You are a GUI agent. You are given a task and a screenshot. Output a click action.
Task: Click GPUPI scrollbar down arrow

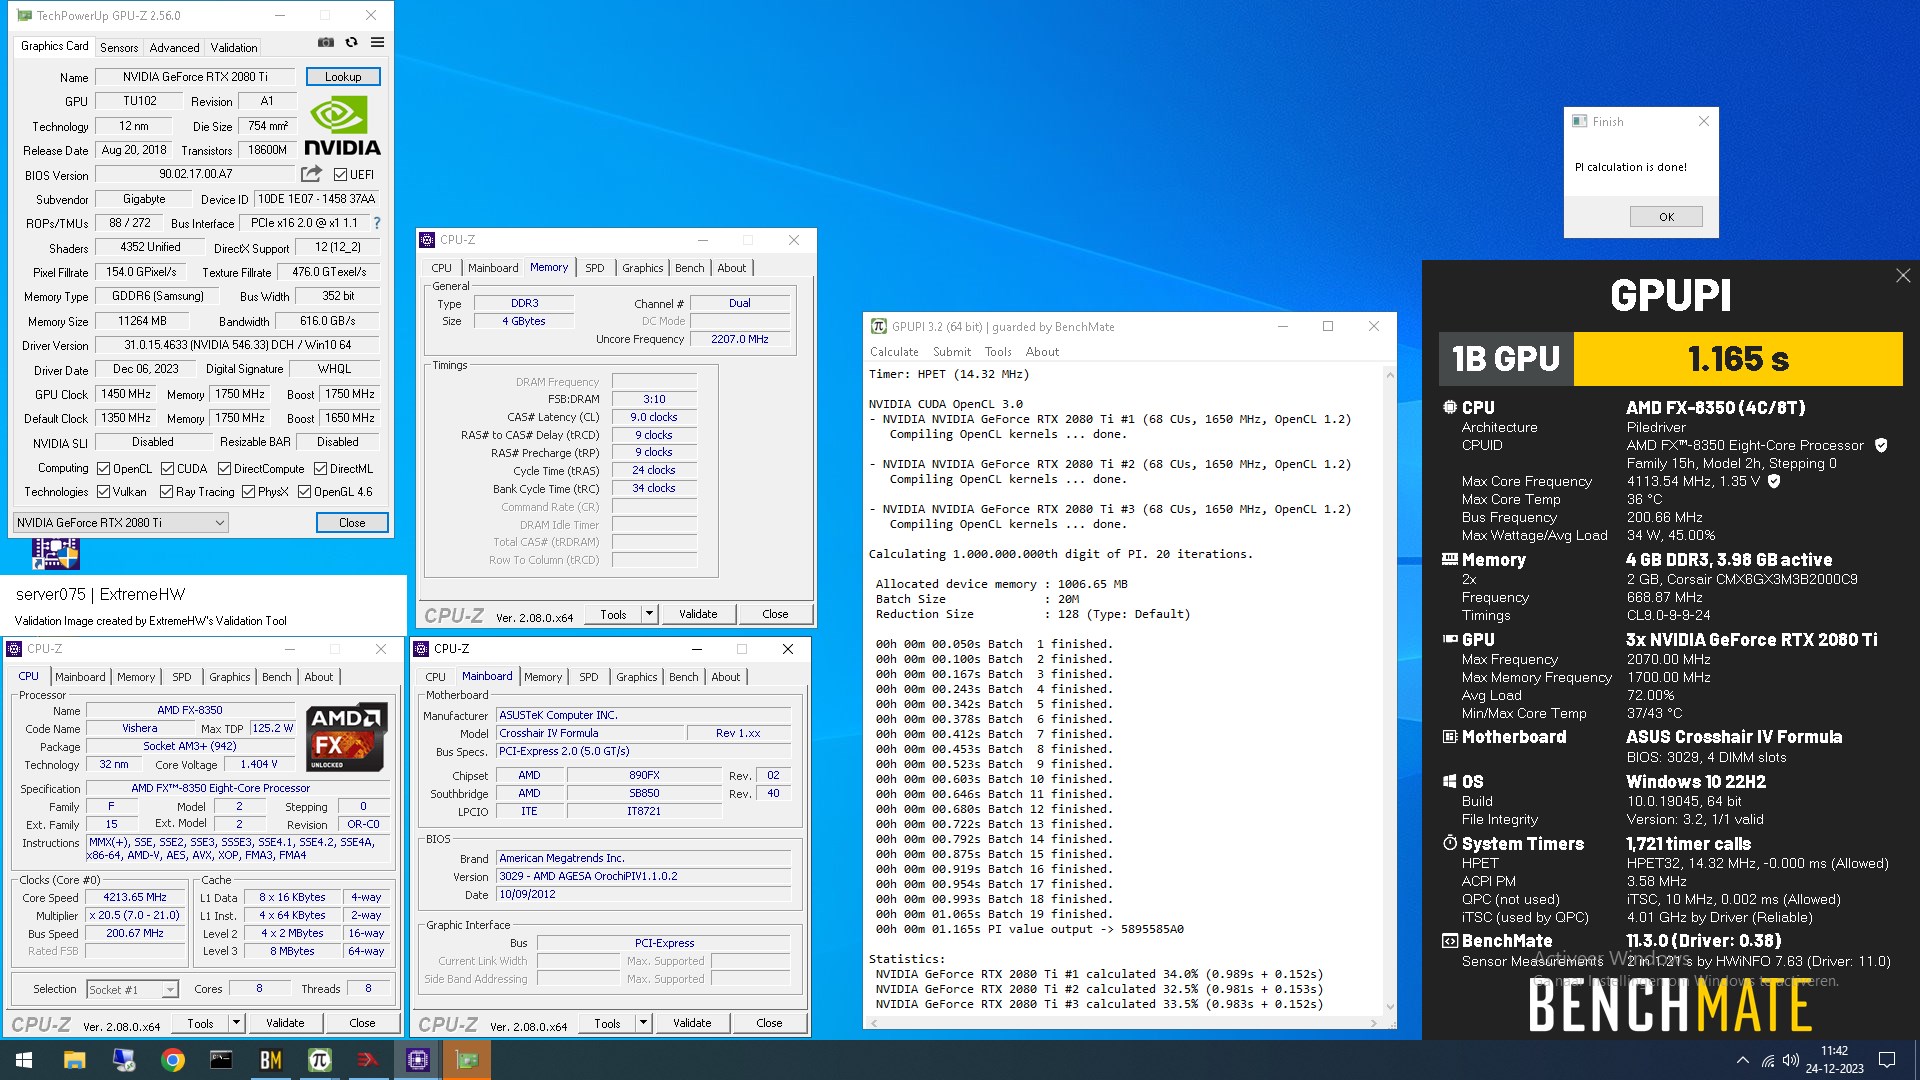tap(1389, 1007)
